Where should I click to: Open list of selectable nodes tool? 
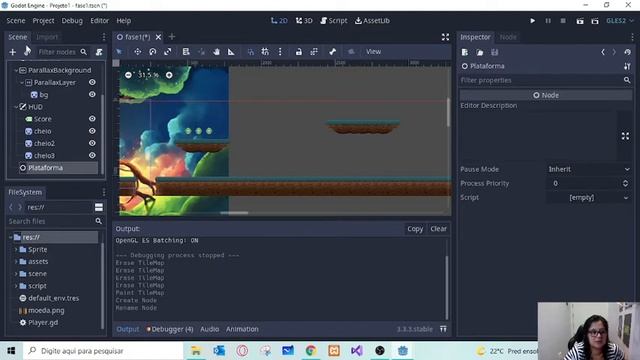click(x=186, y=51)
